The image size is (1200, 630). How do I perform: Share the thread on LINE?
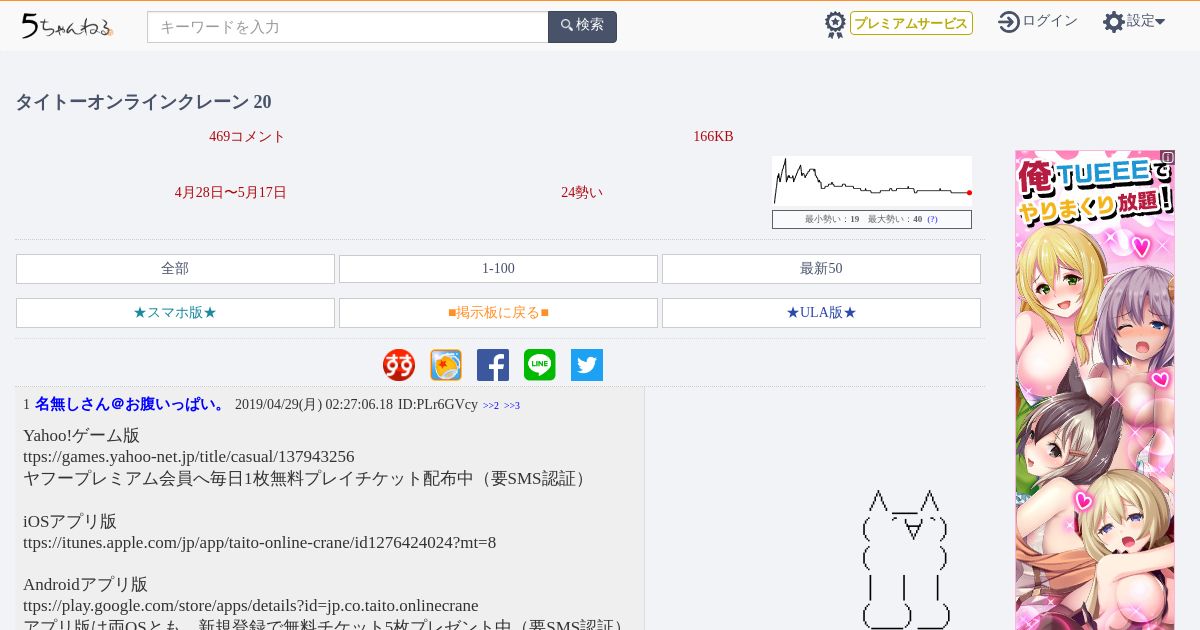click(x=540, y=365)
